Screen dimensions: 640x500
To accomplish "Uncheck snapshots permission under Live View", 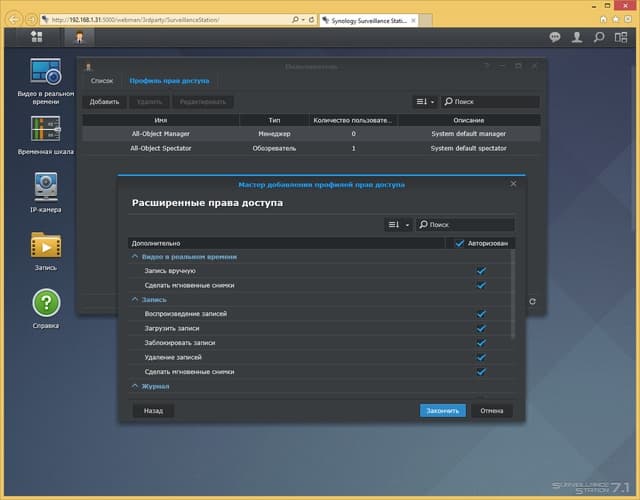I will (481, 285).
